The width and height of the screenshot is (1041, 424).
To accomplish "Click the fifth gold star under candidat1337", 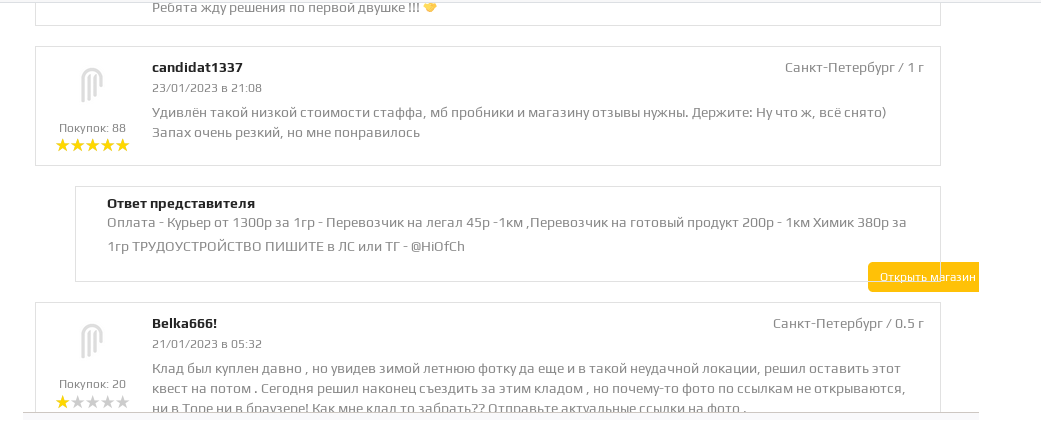I will [122, 145].
